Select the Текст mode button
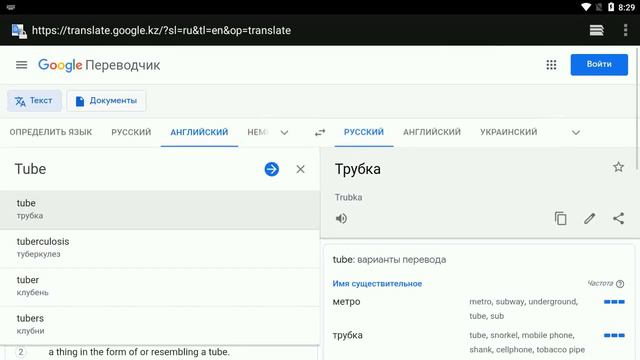640x360 pixels. 34,101
